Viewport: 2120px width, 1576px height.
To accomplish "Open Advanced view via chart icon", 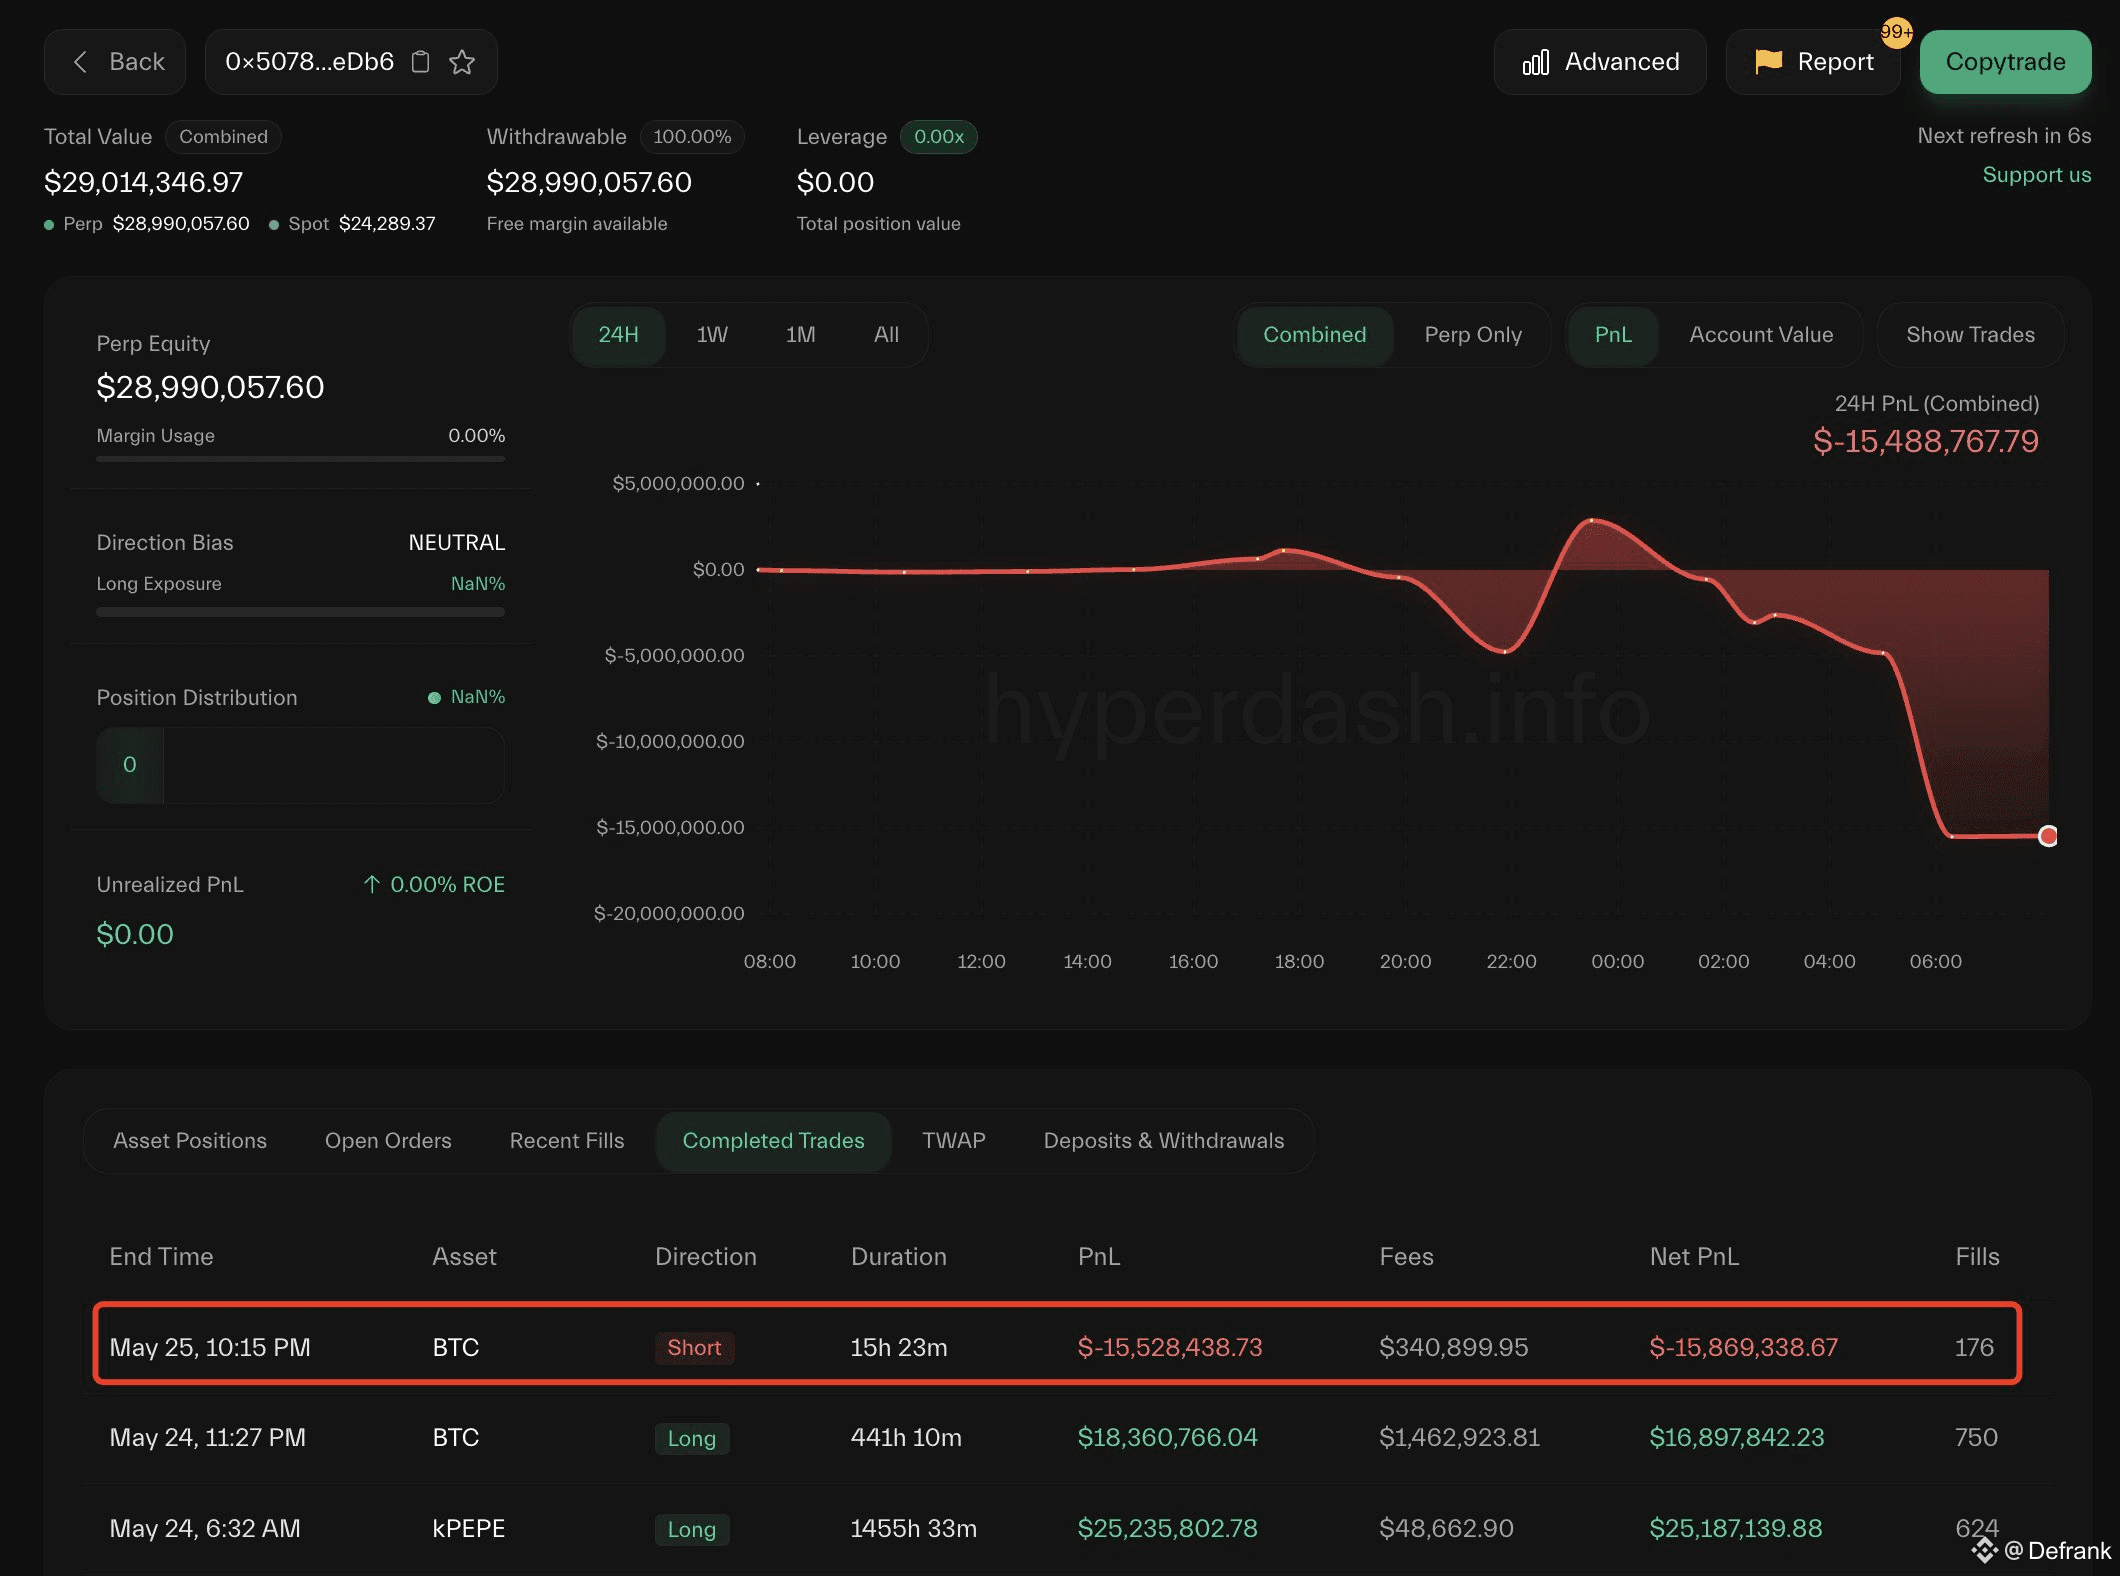I will tap(1537, 61).
